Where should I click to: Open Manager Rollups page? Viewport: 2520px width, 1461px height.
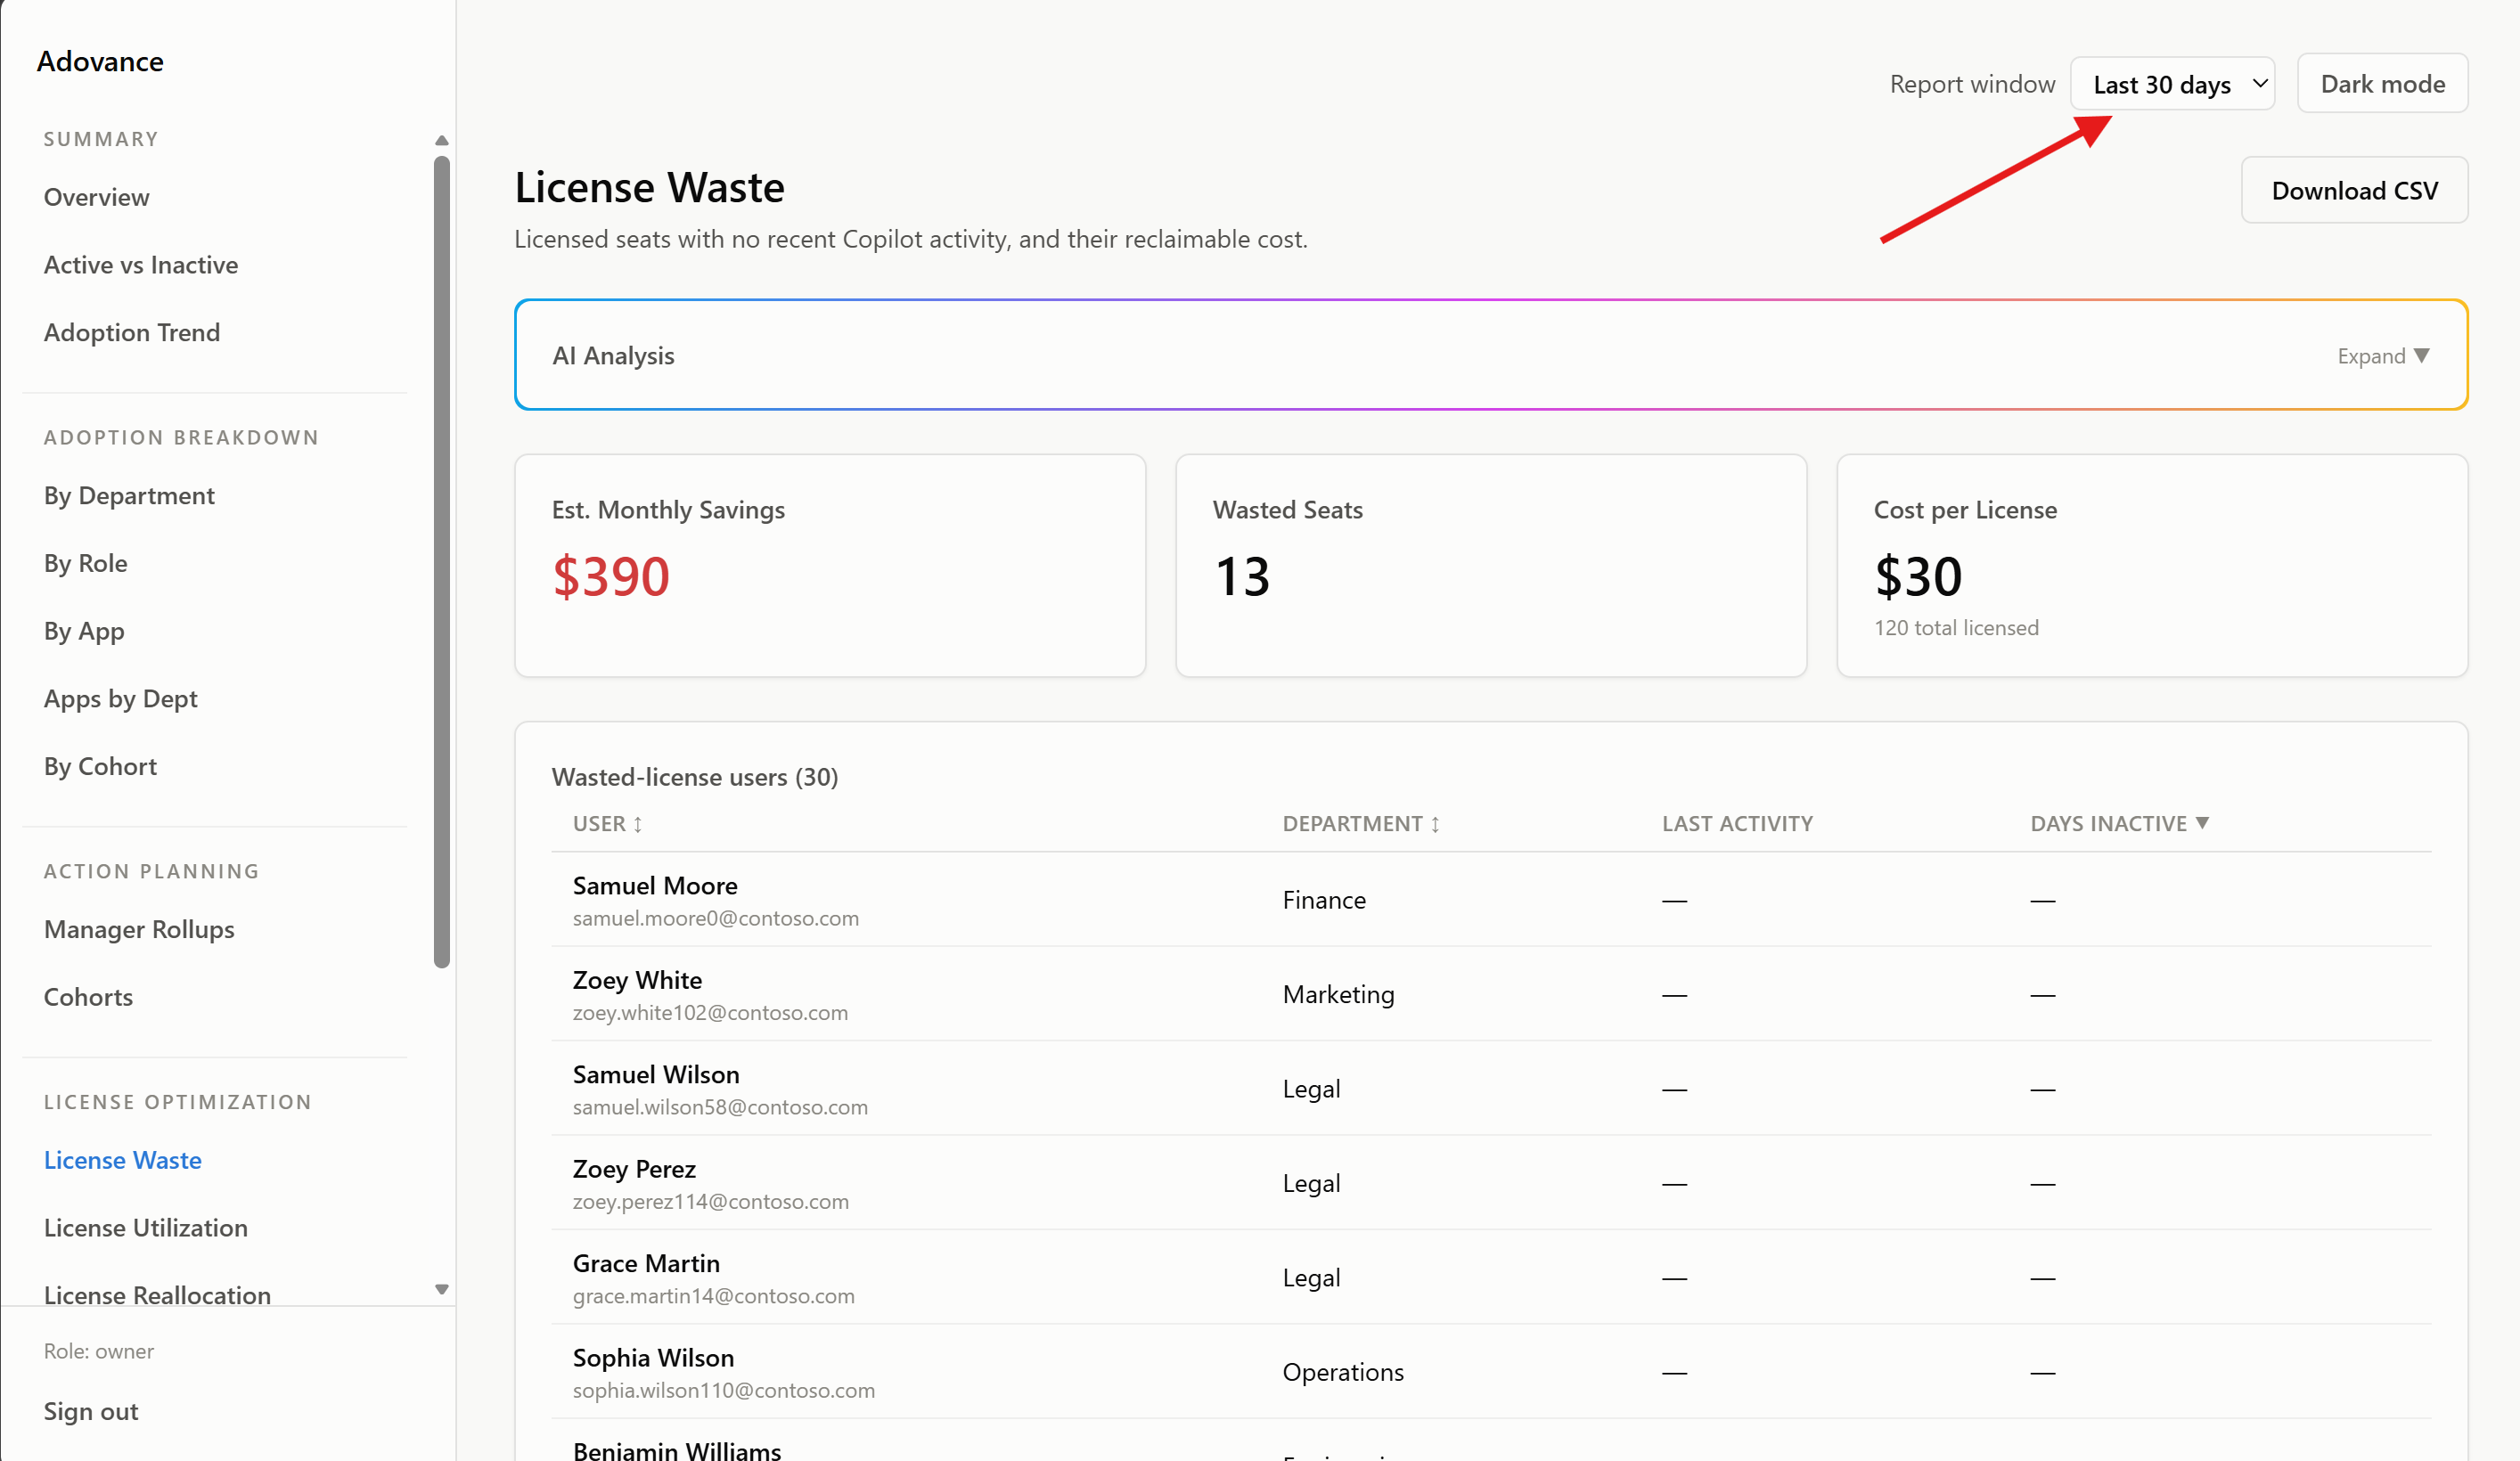[x=139, y=929]
